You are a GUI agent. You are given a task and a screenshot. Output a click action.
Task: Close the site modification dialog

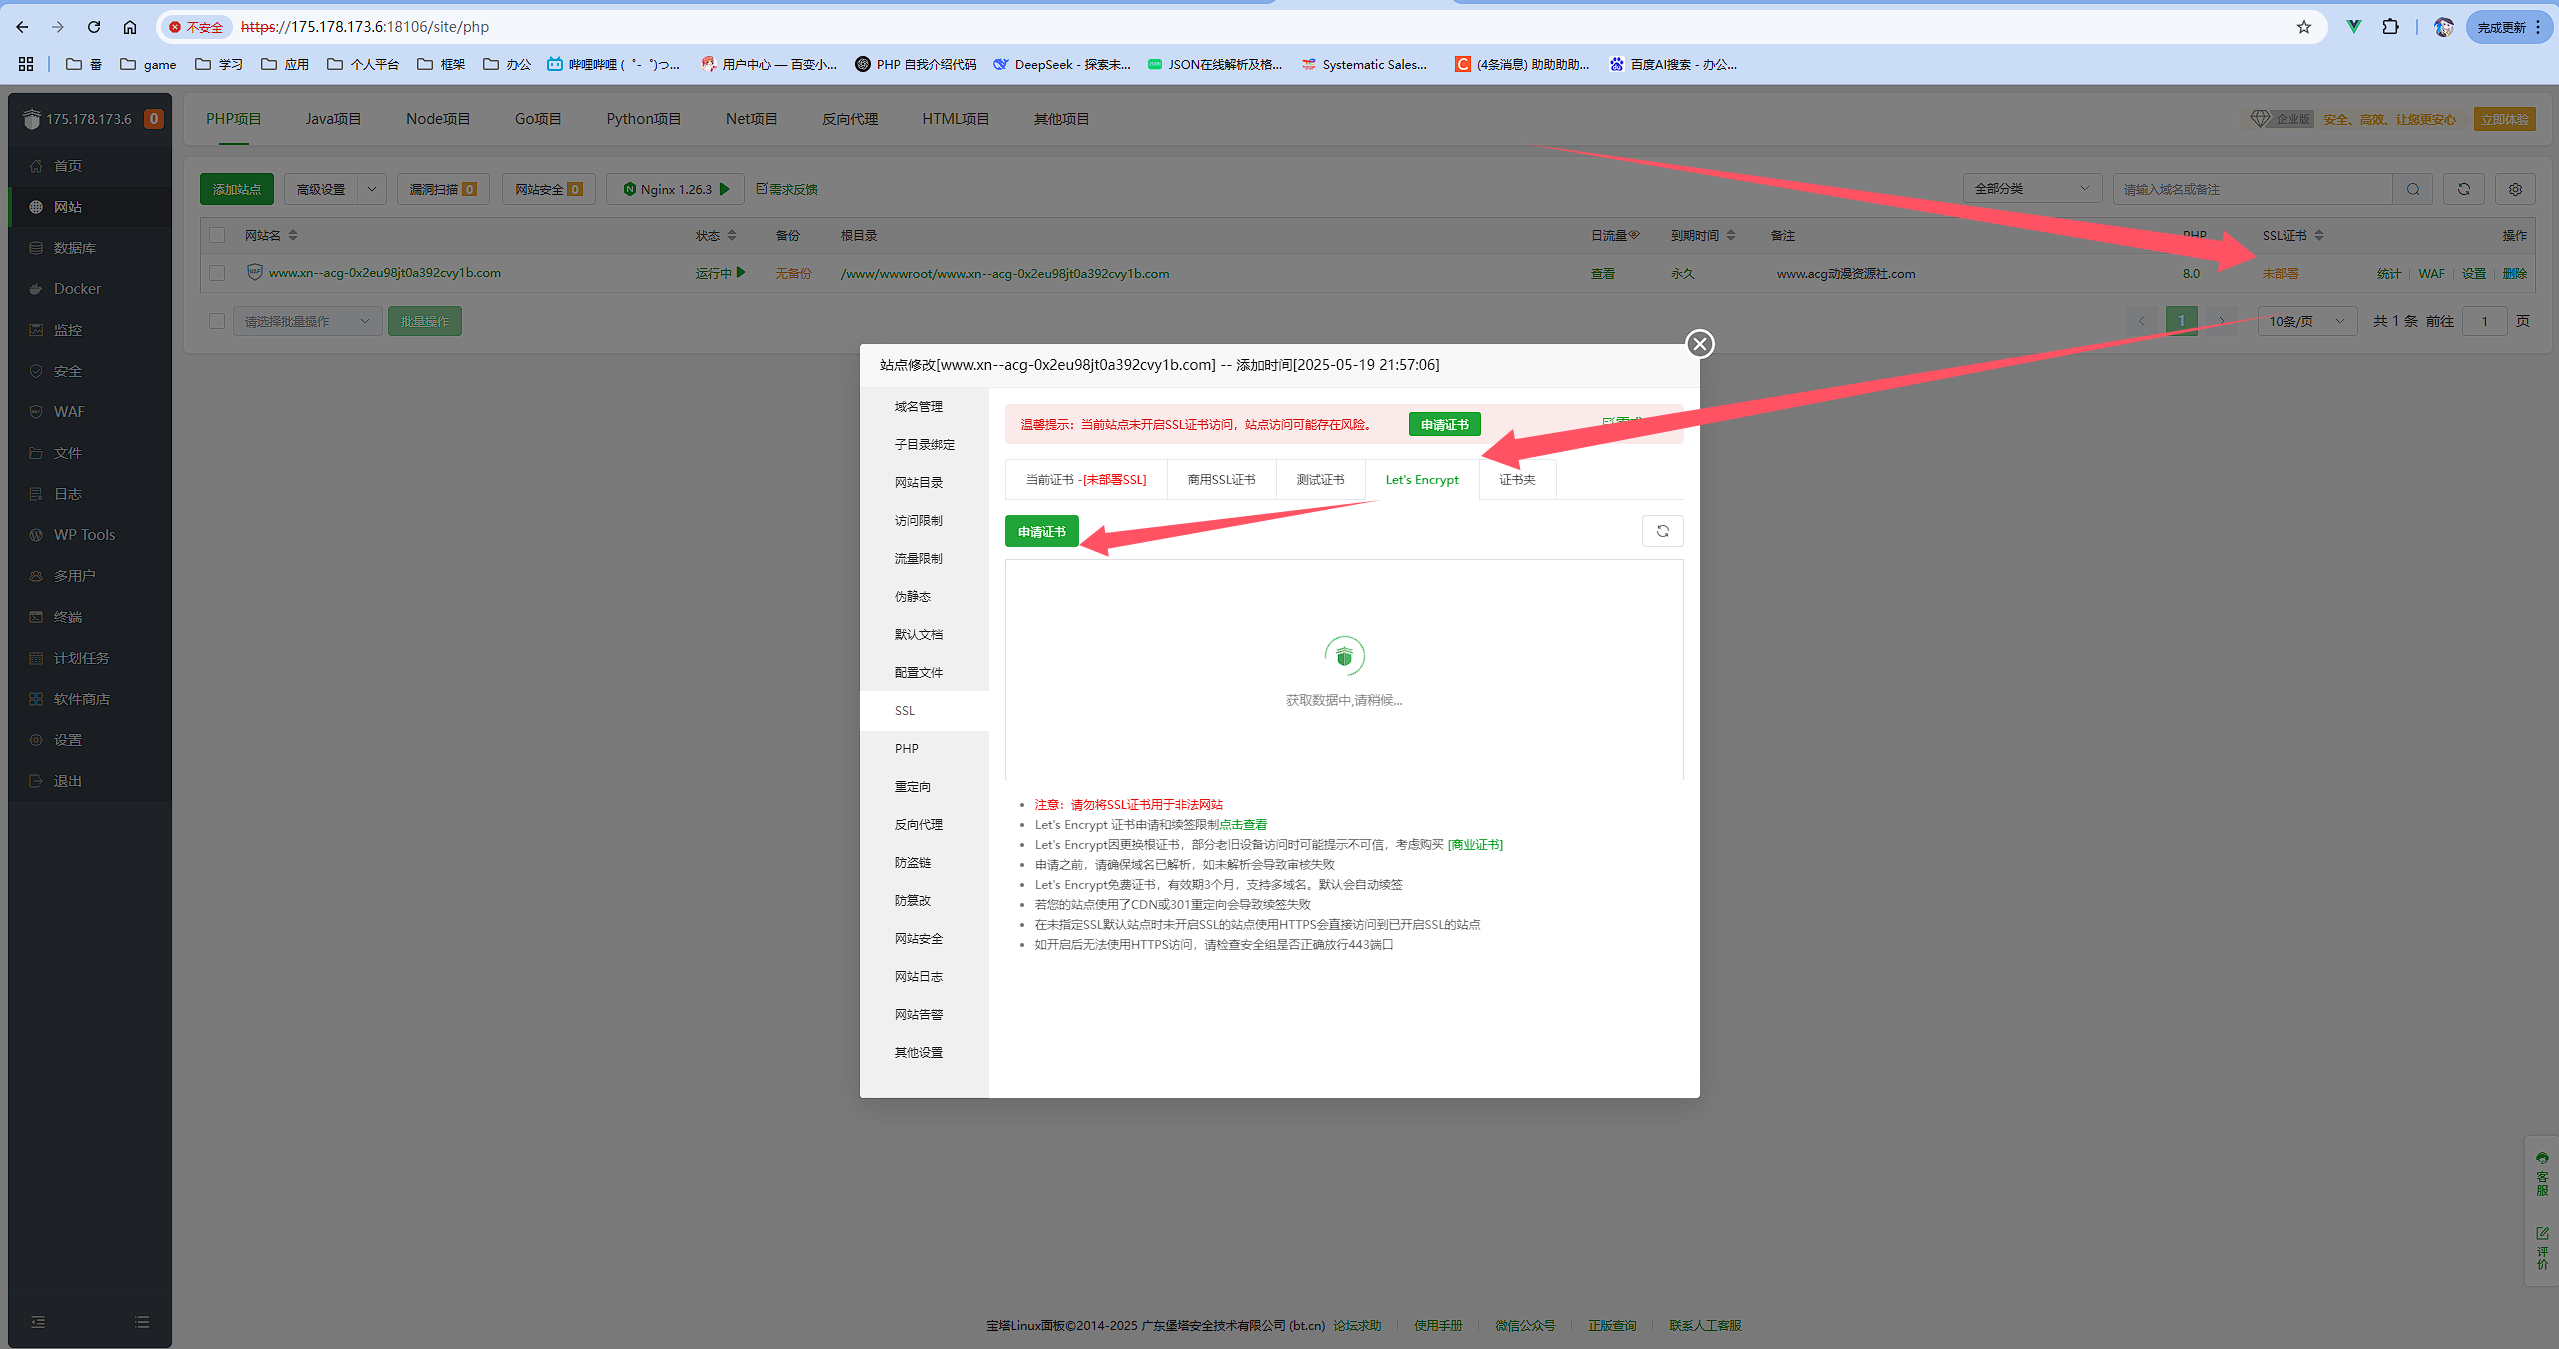pos(1699,344)
